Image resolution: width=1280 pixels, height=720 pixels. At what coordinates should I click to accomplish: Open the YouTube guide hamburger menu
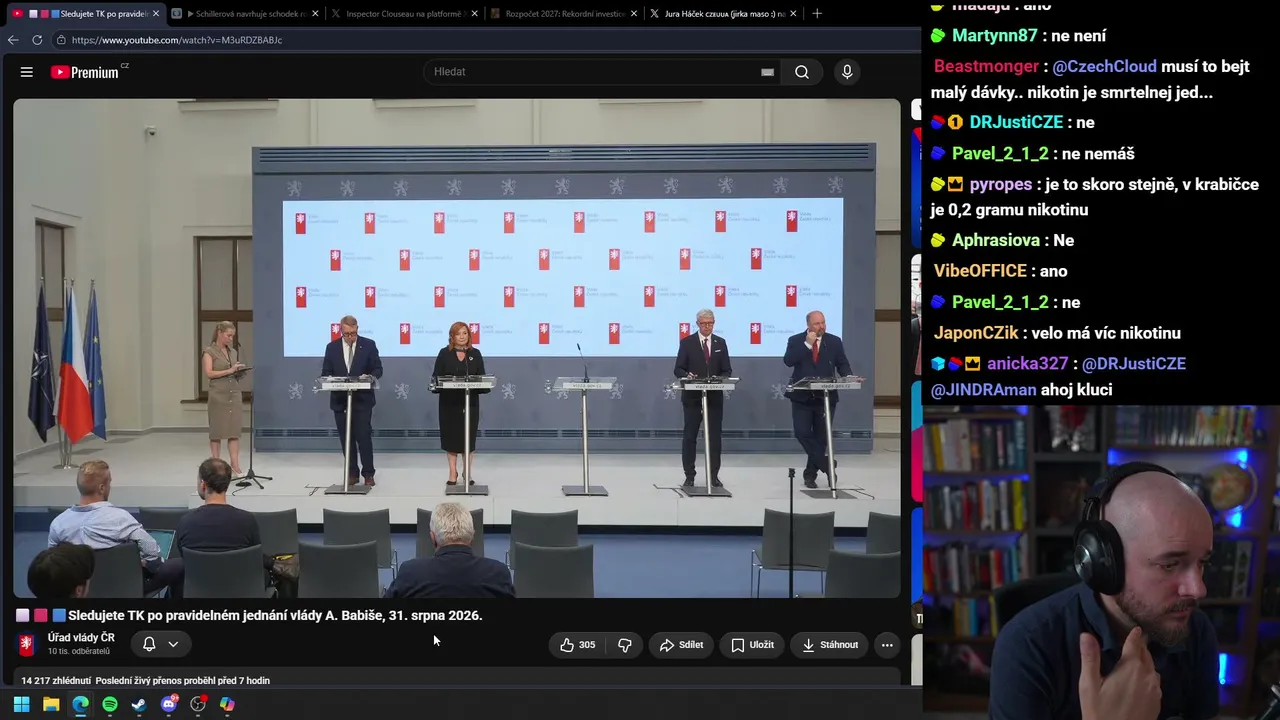27,72
